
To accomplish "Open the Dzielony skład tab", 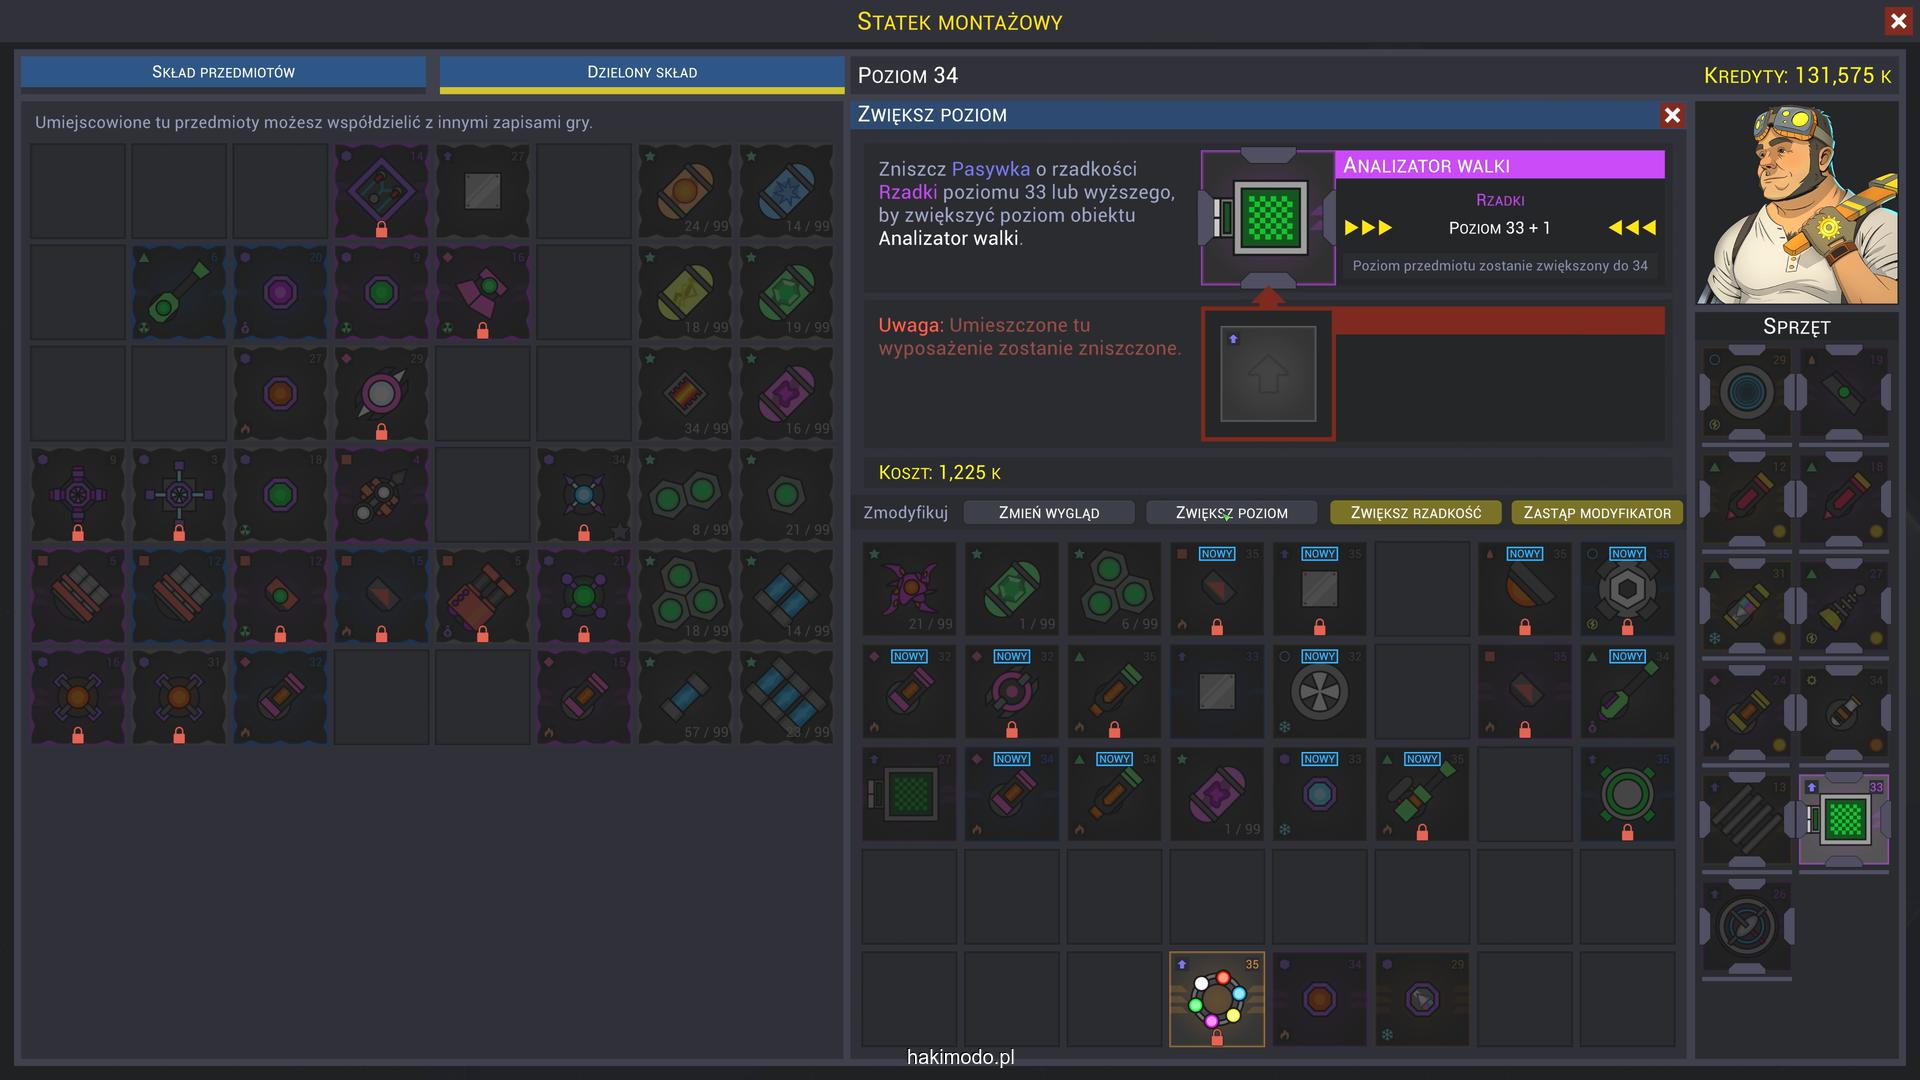I will [641, 72].
